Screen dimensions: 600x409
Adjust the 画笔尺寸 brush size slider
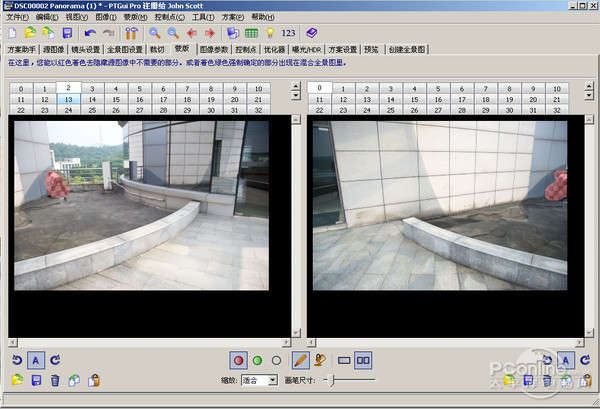tap(334, 381)
